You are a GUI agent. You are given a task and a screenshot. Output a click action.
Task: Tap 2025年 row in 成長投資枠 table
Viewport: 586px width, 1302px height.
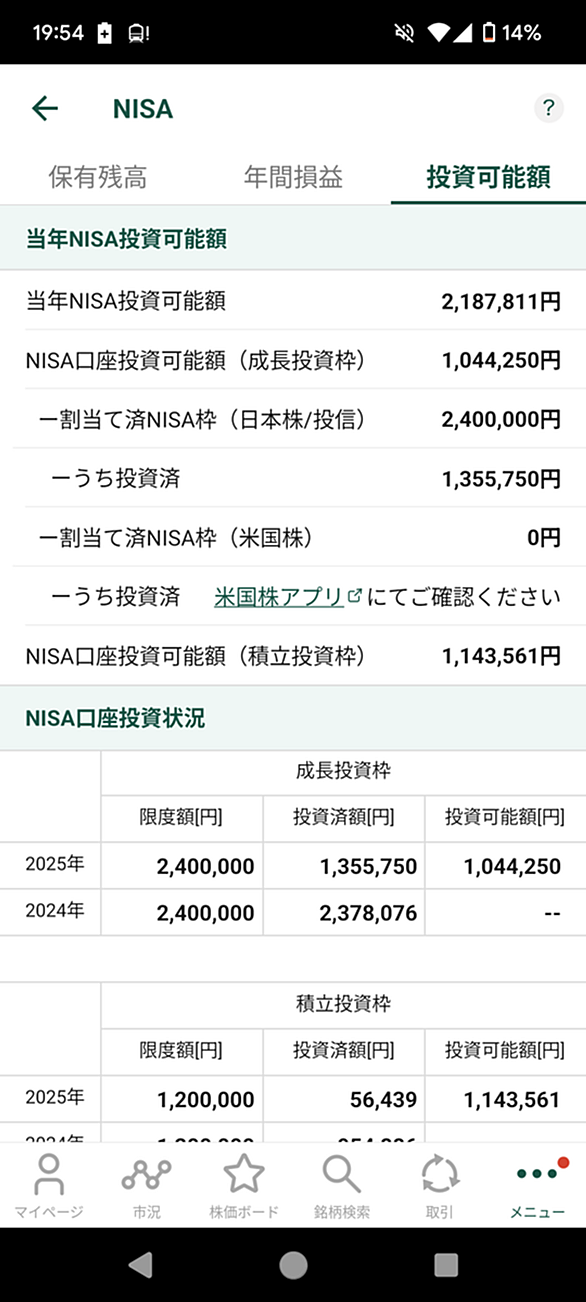point(293,866)
